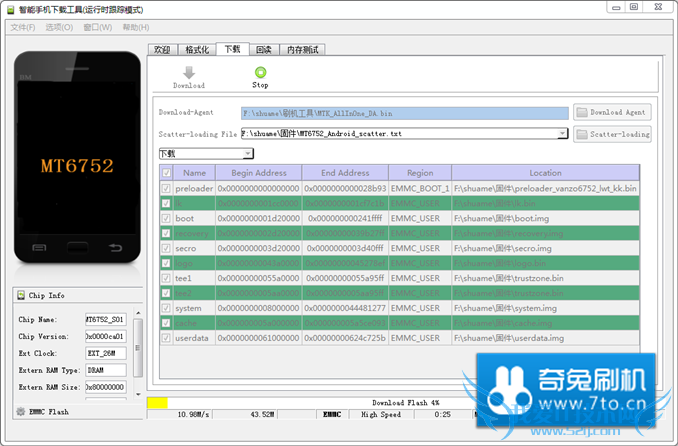Uncheck the boot partition checkbox

click(x=166, y=218)
